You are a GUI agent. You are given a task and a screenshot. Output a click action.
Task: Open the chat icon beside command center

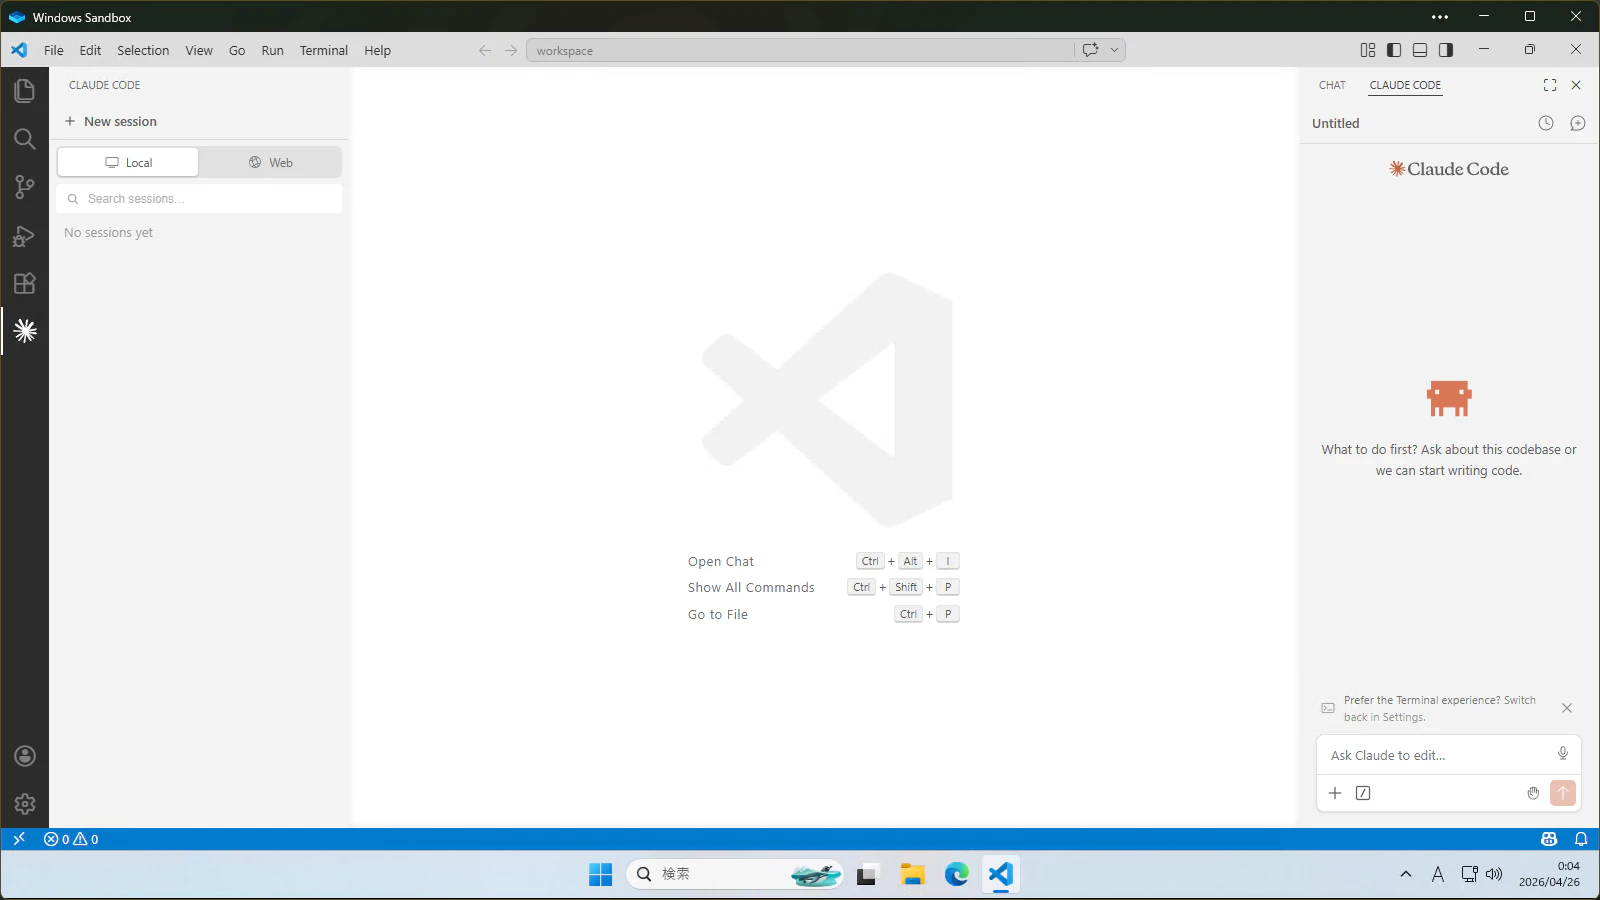click(x=1090, y=50)
